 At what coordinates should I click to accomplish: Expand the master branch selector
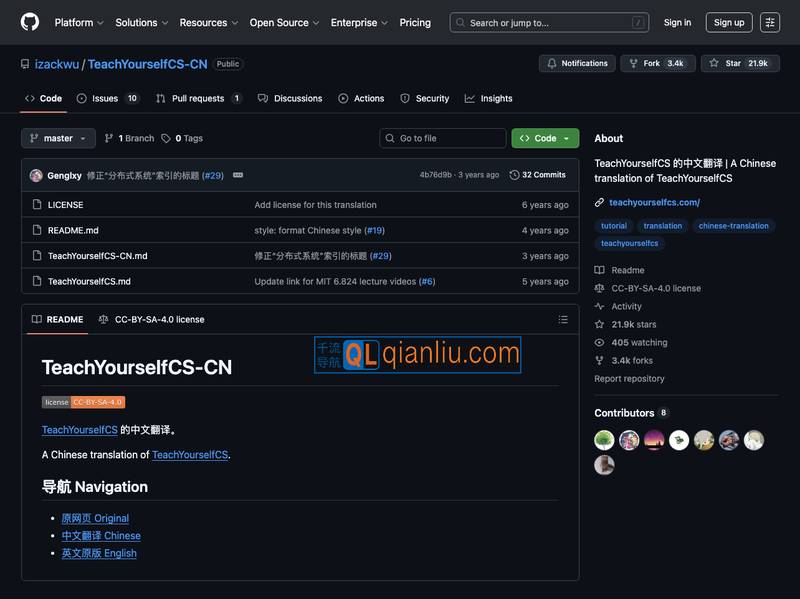point(58,138)
